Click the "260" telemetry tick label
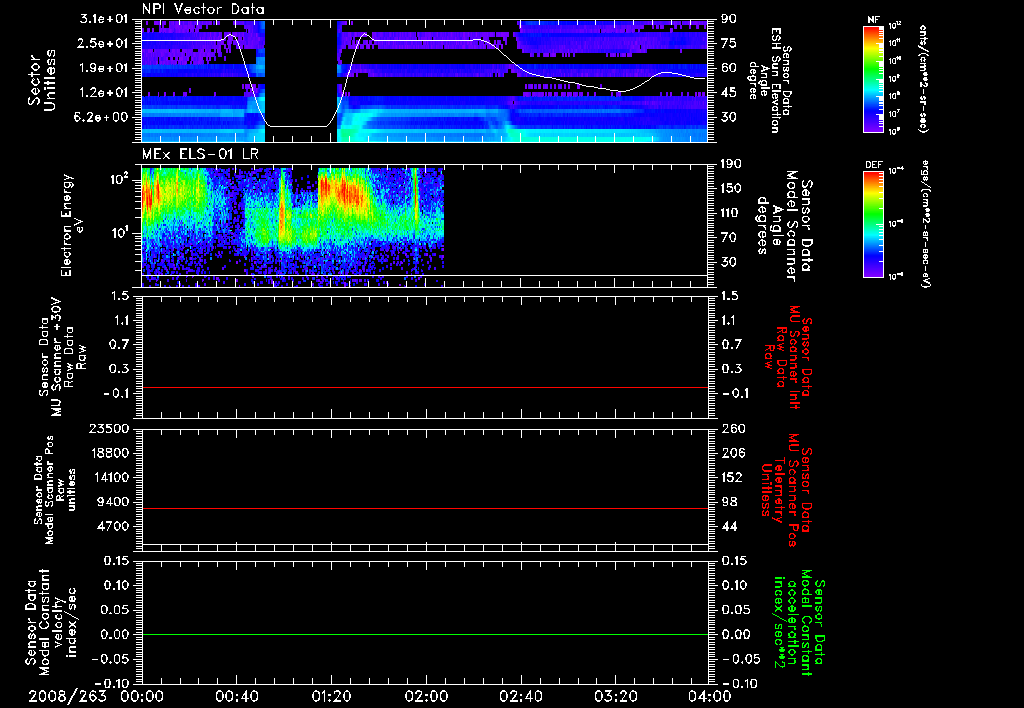 (731, 429)
